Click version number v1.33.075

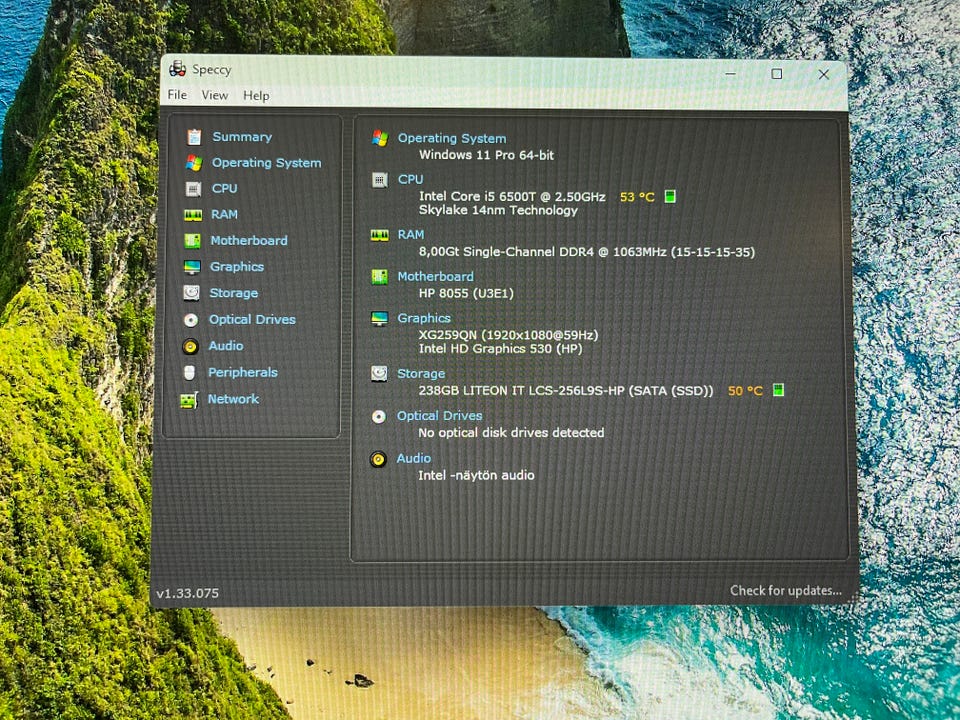pos(187,593)
